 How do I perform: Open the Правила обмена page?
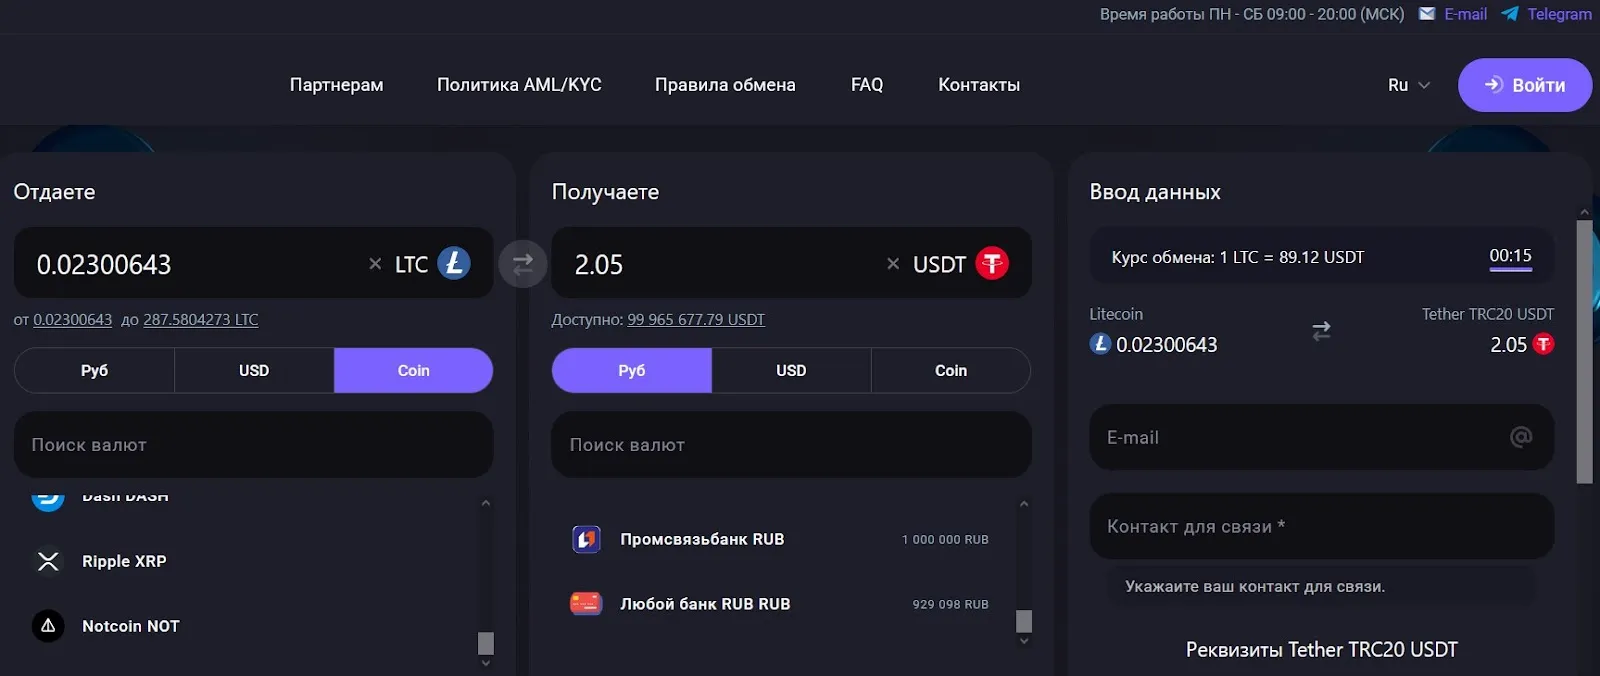pyautogui.click(x=725, y=85)
